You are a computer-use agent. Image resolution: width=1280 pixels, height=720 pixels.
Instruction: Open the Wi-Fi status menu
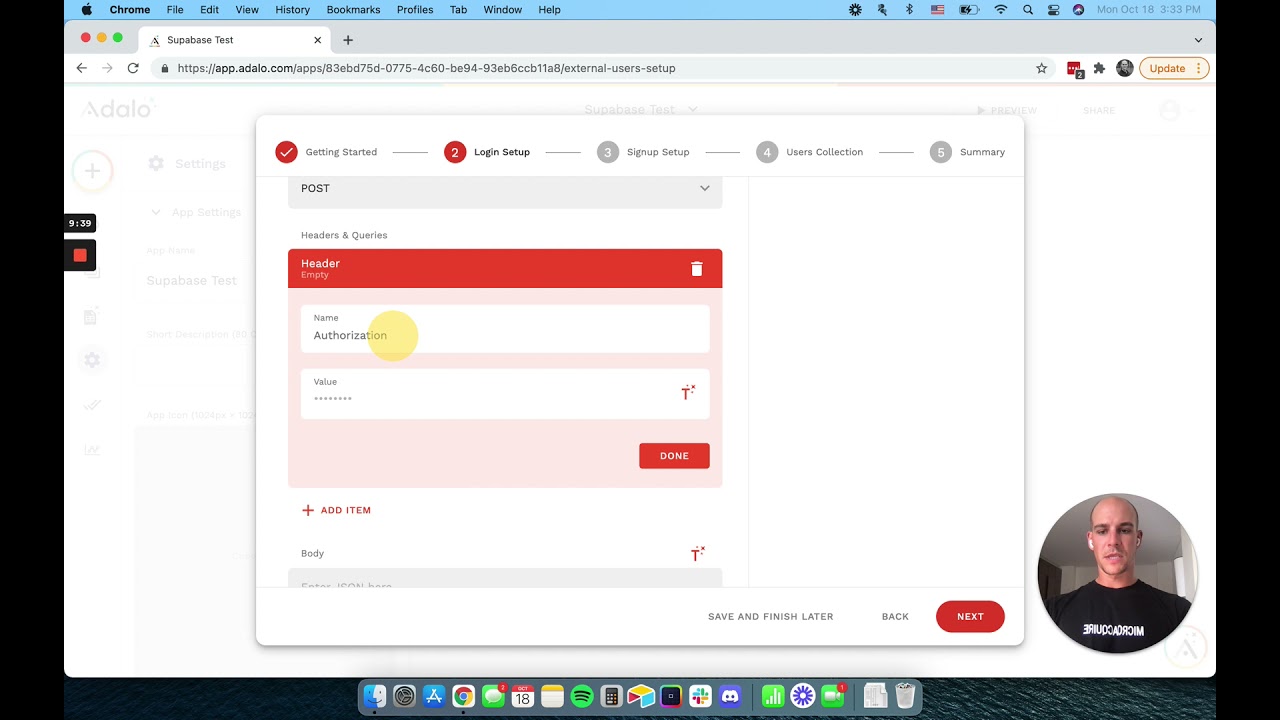1001,9
